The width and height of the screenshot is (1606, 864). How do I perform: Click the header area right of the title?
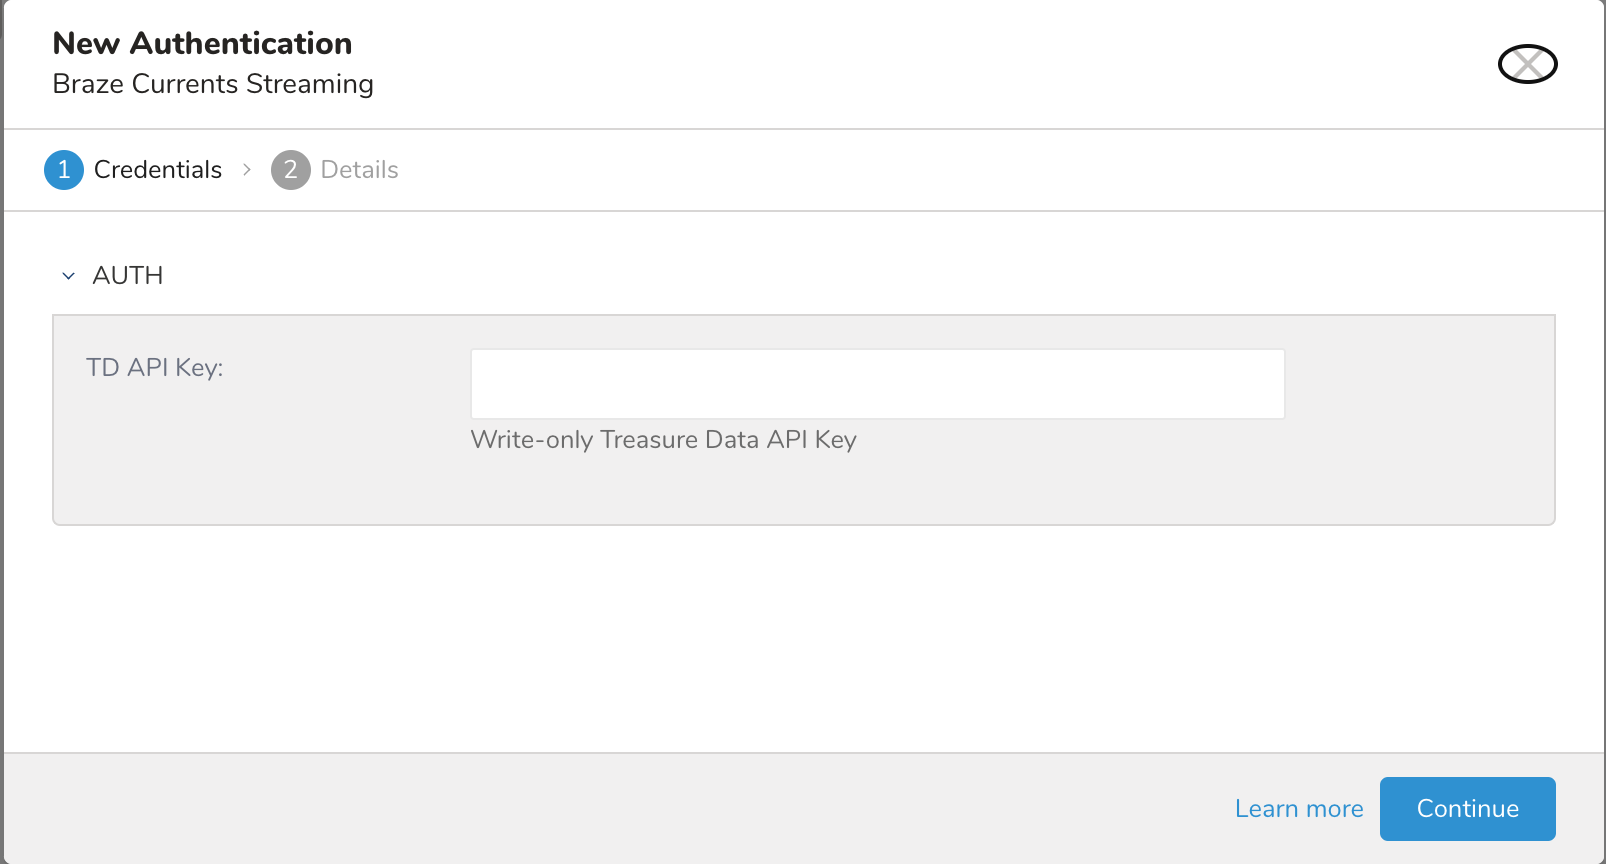(900, 64)
